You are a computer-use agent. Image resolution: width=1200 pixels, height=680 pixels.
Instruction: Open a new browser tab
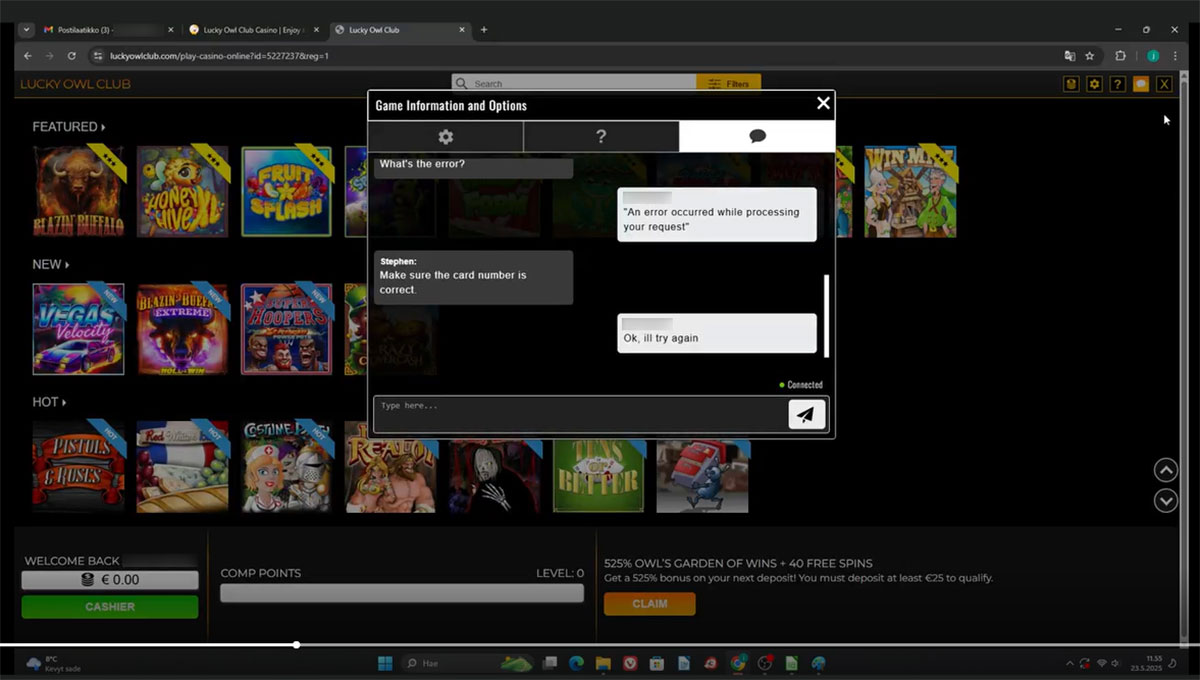(484, 30)
